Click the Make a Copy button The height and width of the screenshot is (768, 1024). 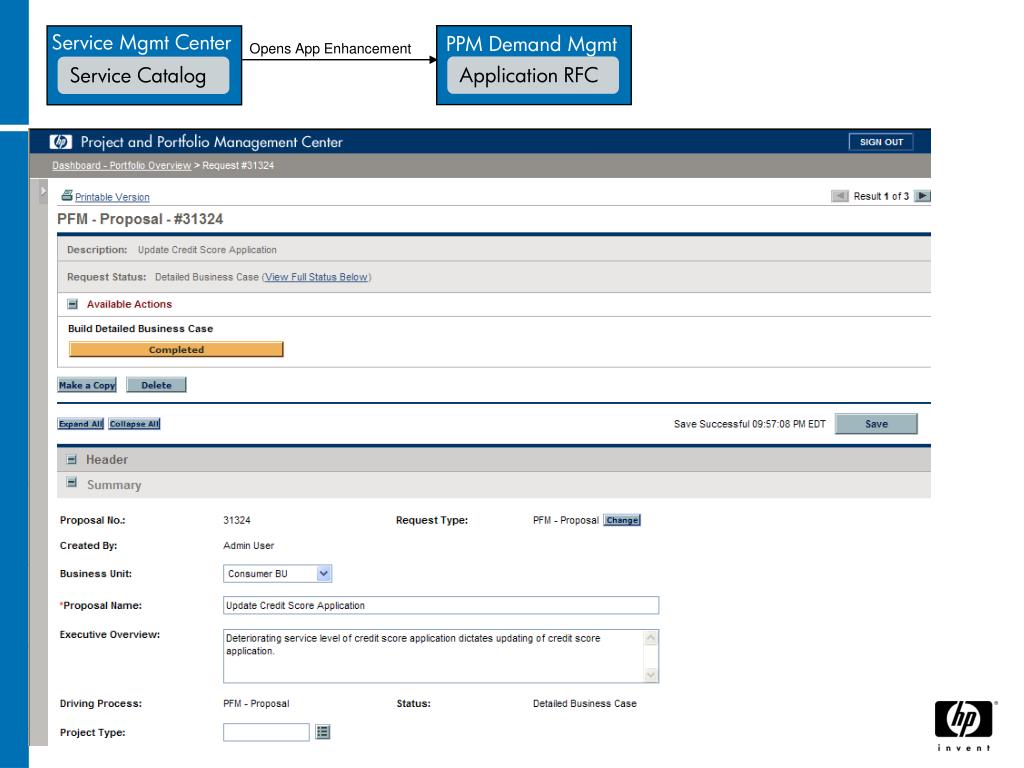click(87, 385)
